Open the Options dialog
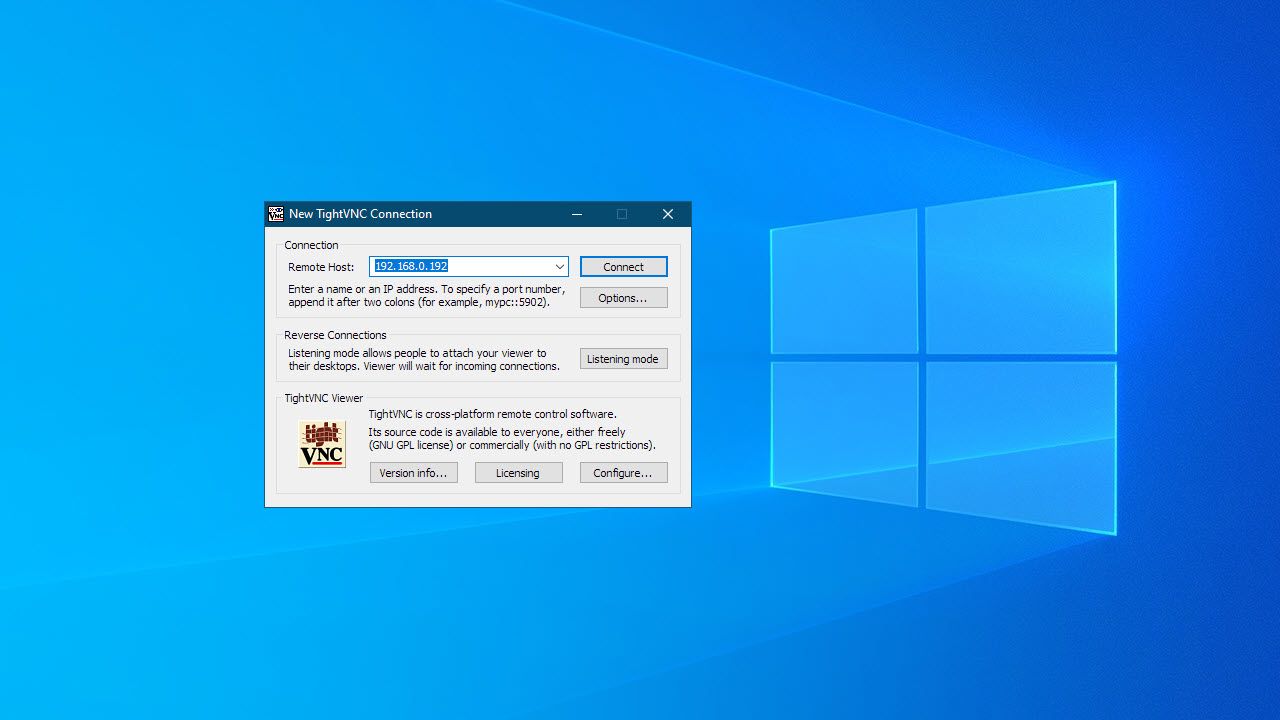 click(623, 297)
